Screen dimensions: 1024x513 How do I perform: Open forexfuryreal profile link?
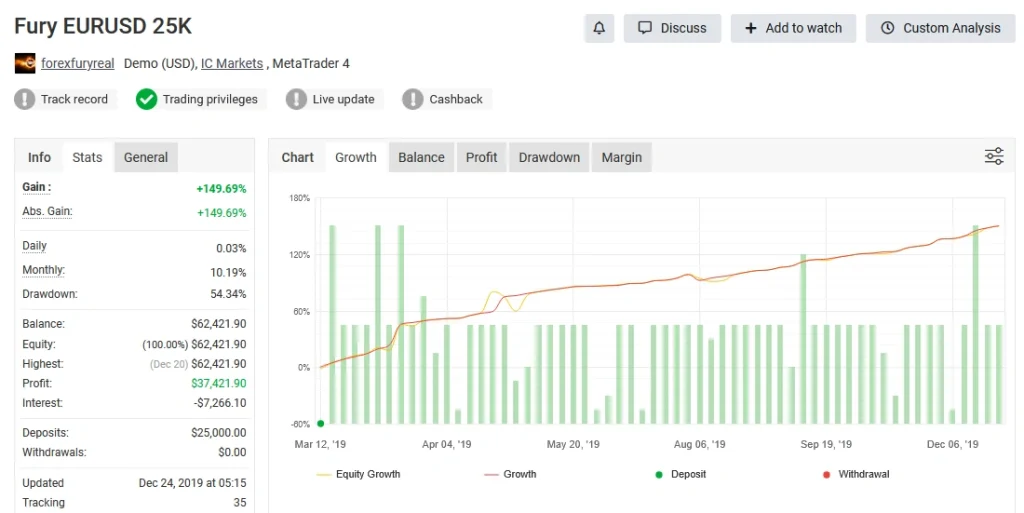pos(78,63)
